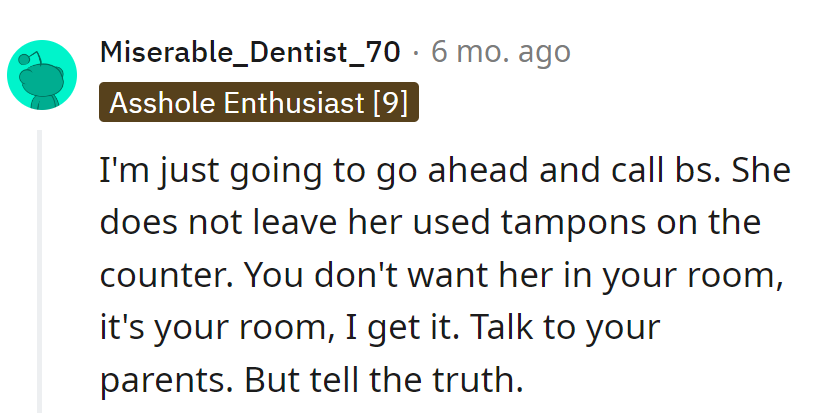
Task: Click the "6 mo. ago" comment timestamp
Action: coord(500,52)
